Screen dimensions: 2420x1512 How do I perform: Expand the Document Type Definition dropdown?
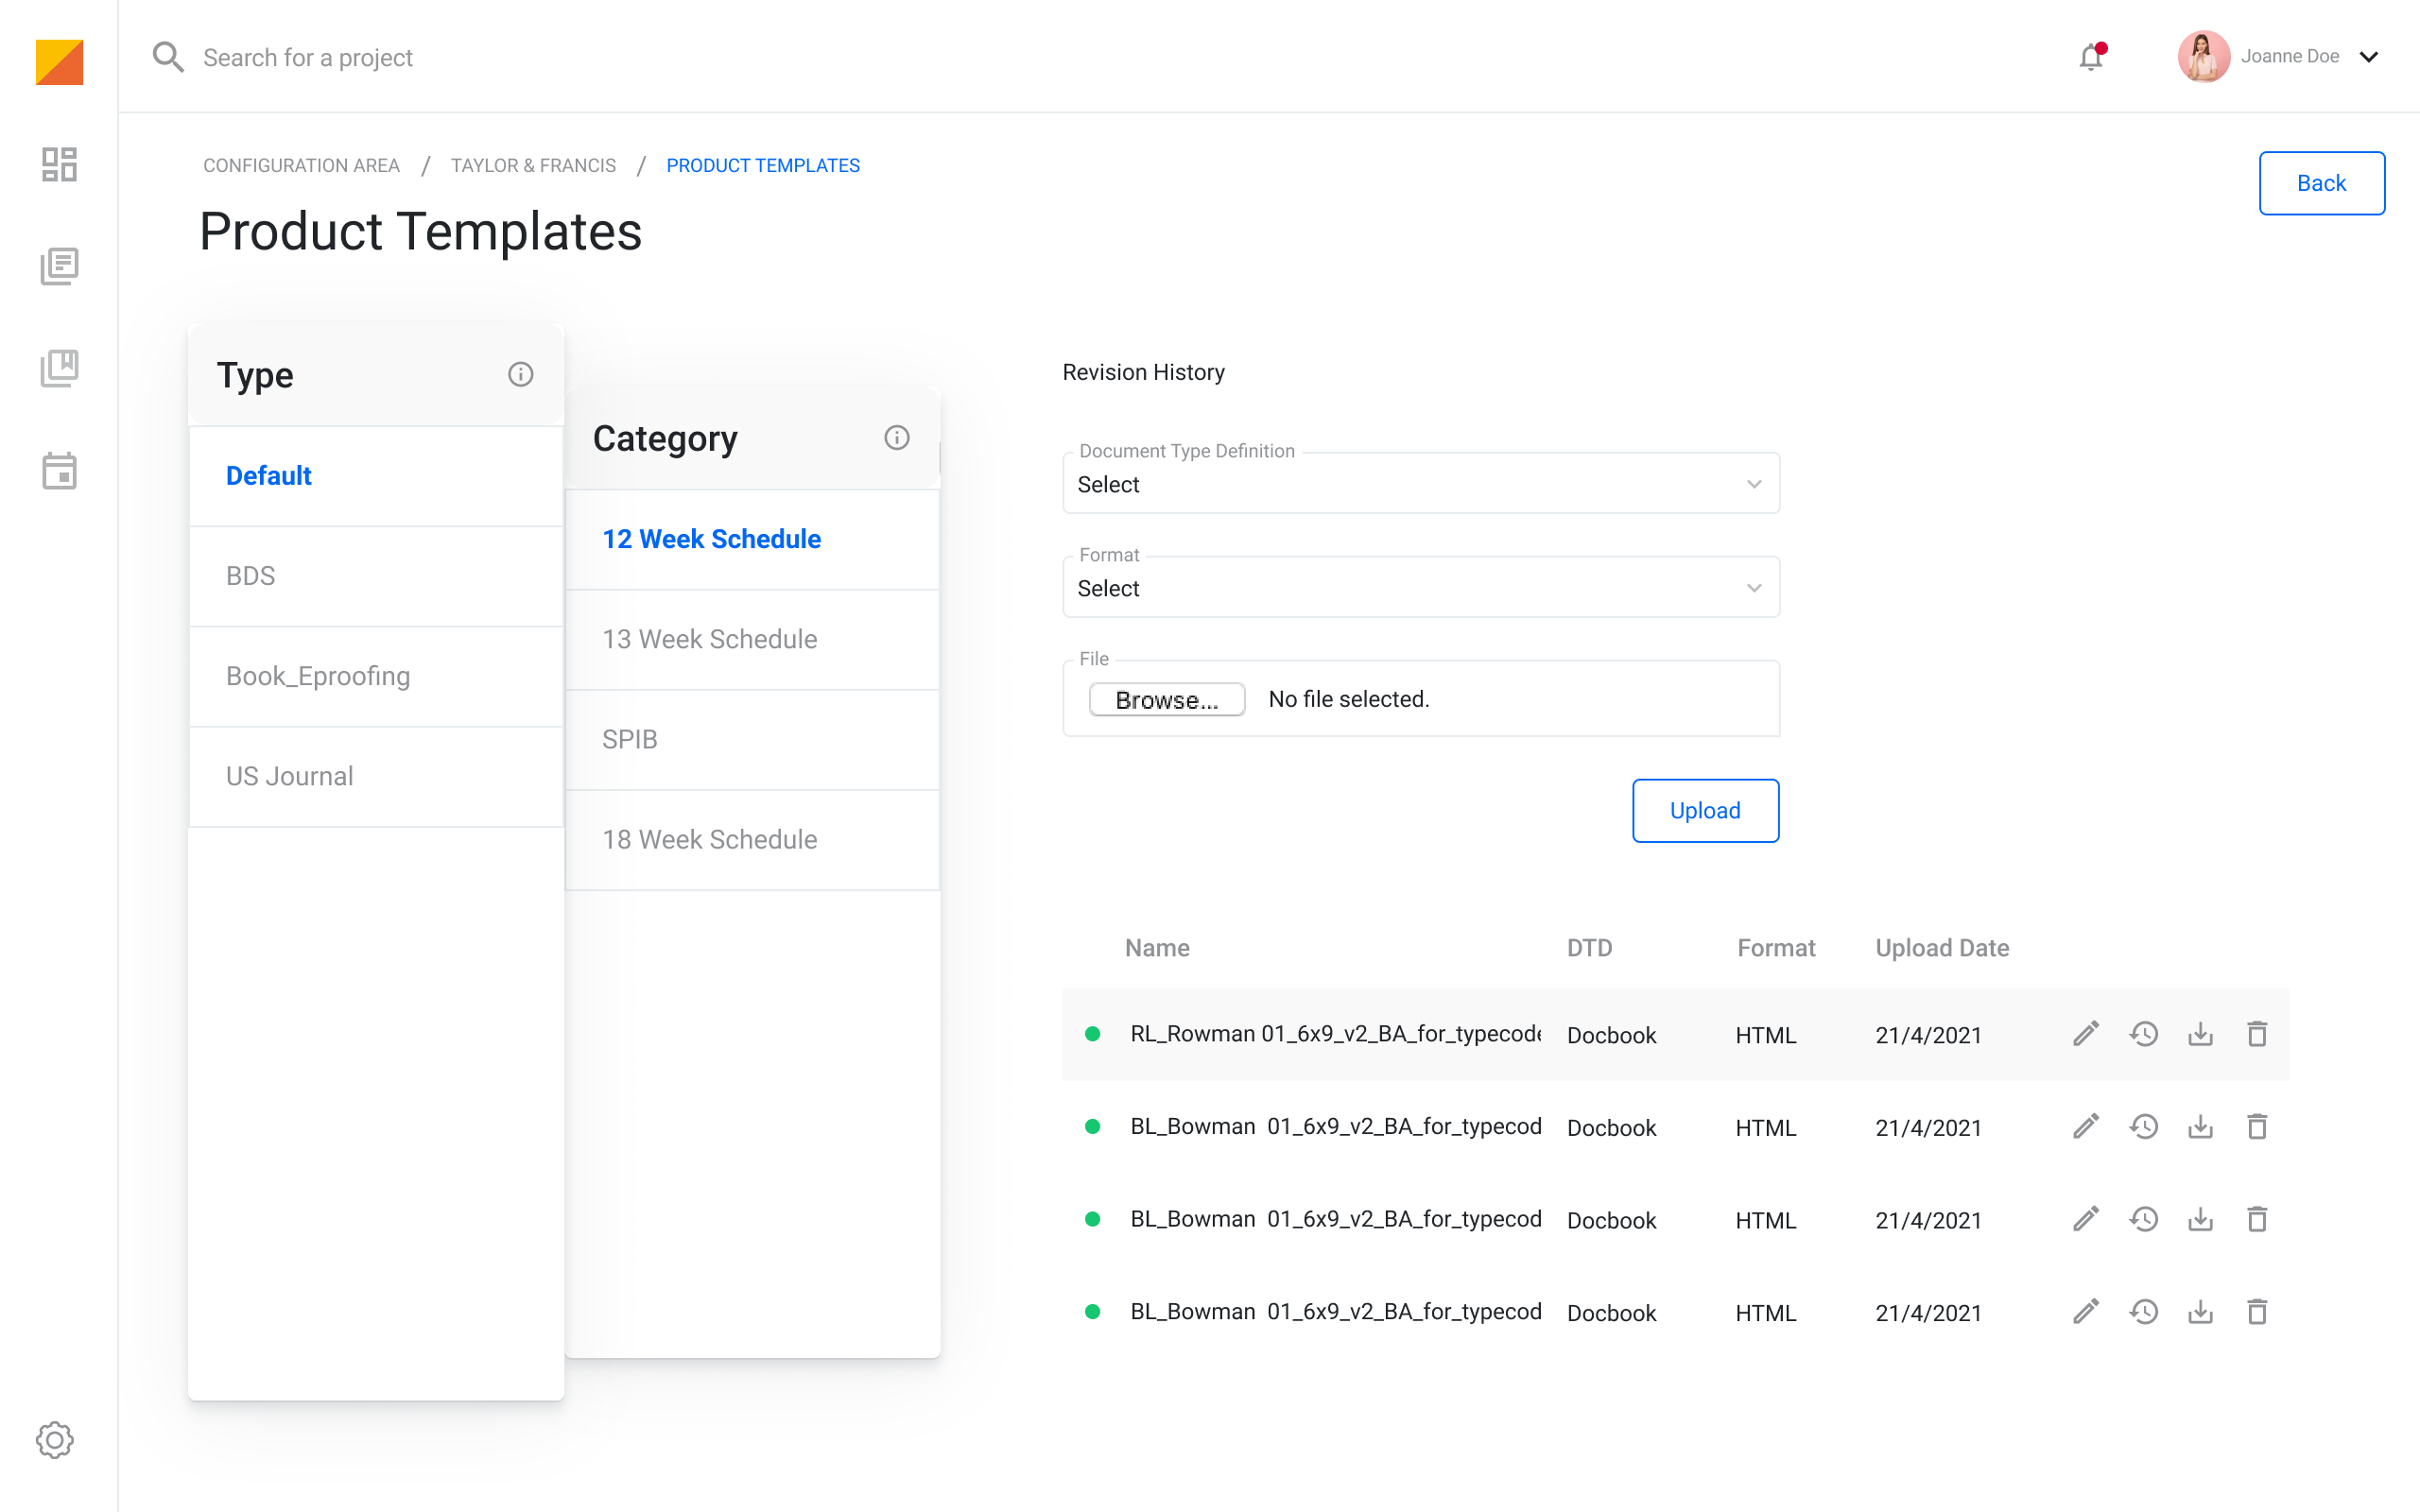[1420, 484]
